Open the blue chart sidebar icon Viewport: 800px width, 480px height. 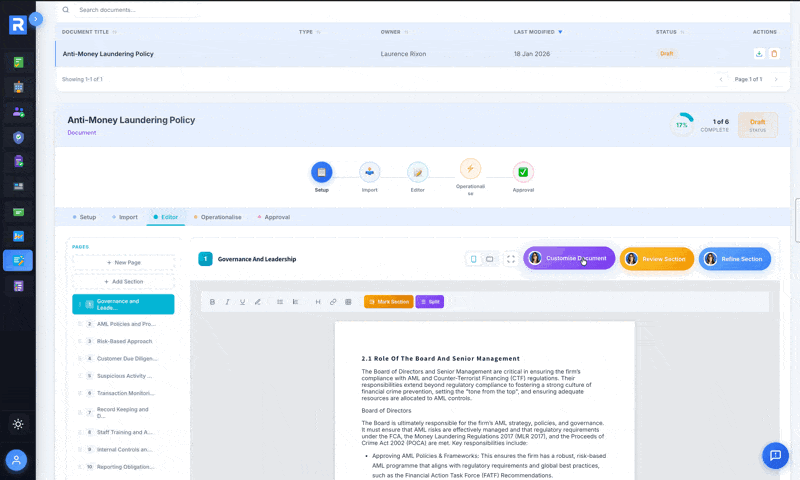[x=18, y=236]
